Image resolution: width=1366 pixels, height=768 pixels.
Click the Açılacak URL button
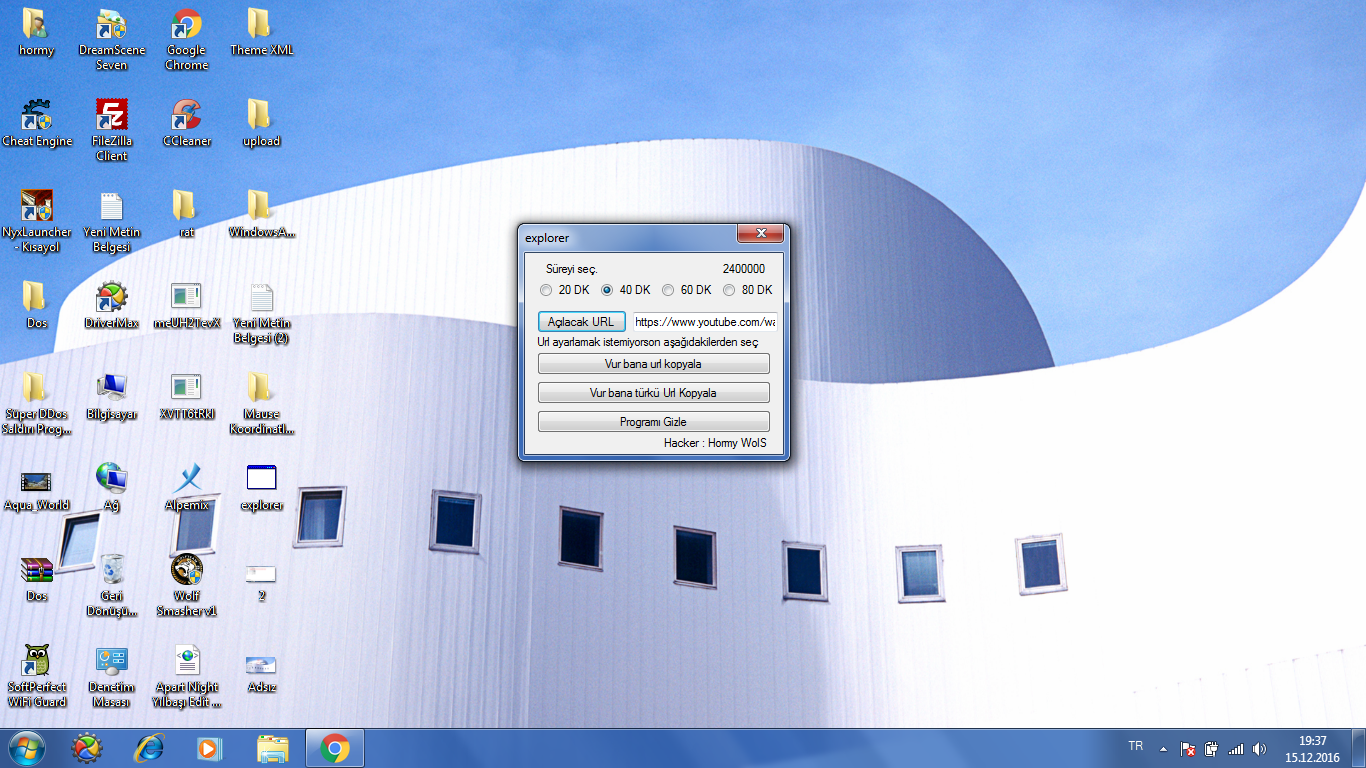coord(582,322)
